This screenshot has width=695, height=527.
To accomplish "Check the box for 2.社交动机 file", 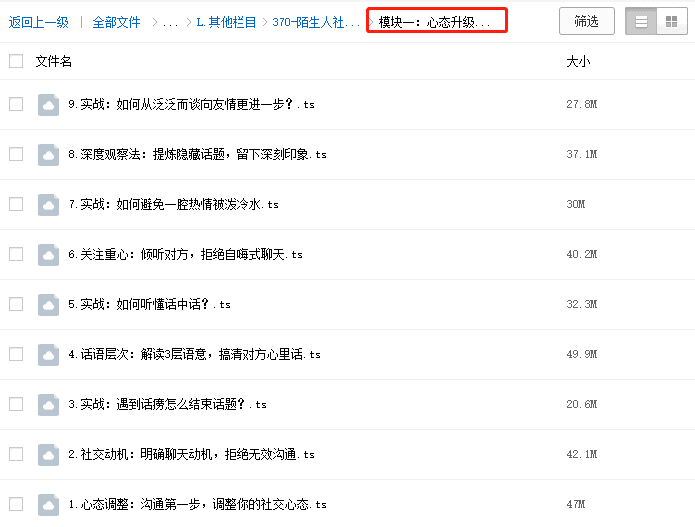I will tap(16, 454).
